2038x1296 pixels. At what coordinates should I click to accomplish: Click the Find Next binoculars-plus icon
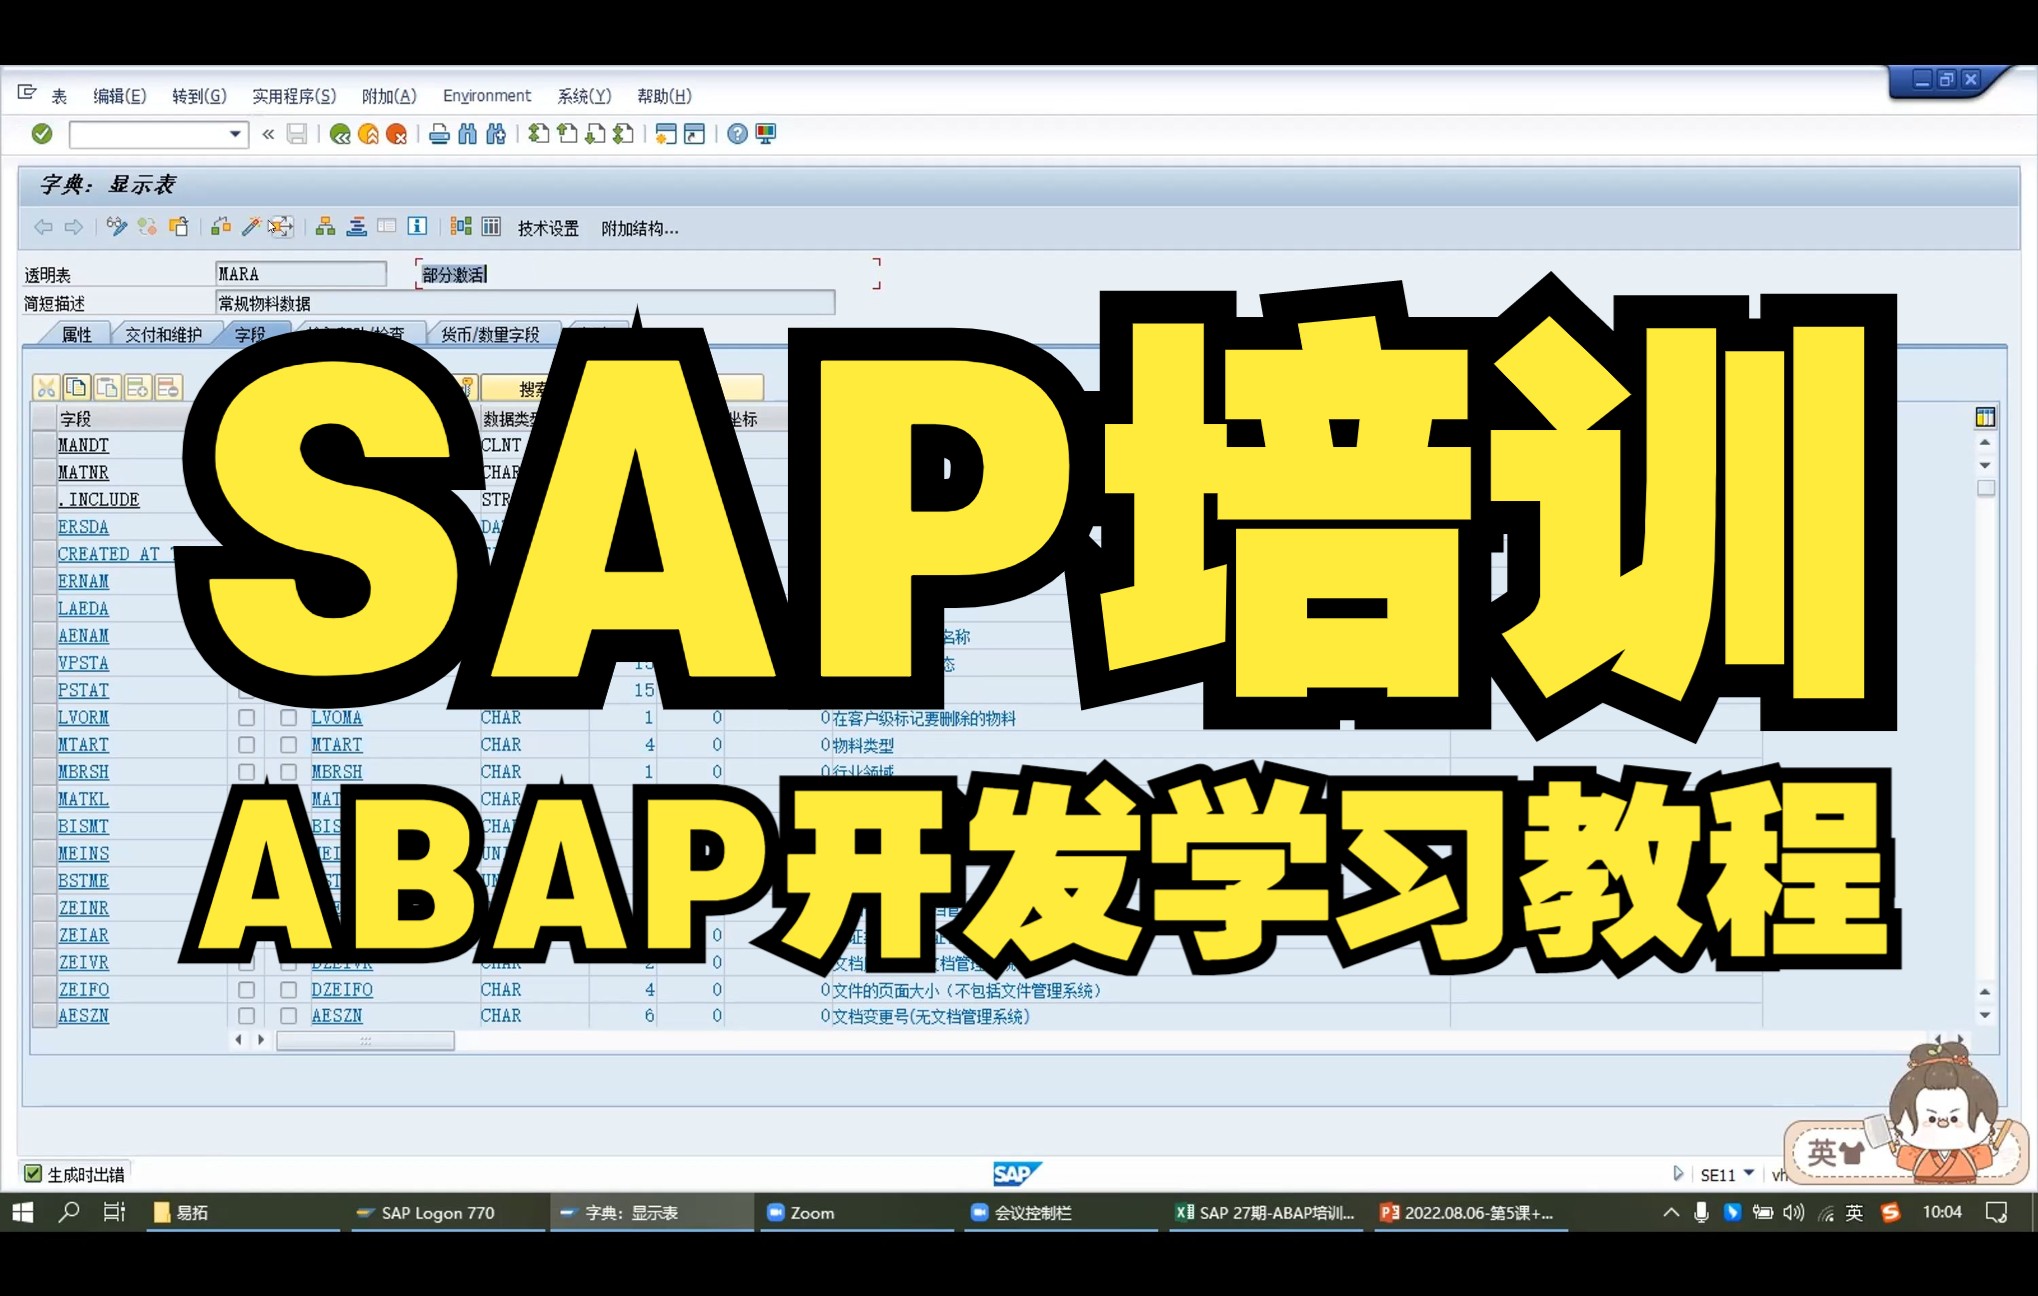coord(496,134)
